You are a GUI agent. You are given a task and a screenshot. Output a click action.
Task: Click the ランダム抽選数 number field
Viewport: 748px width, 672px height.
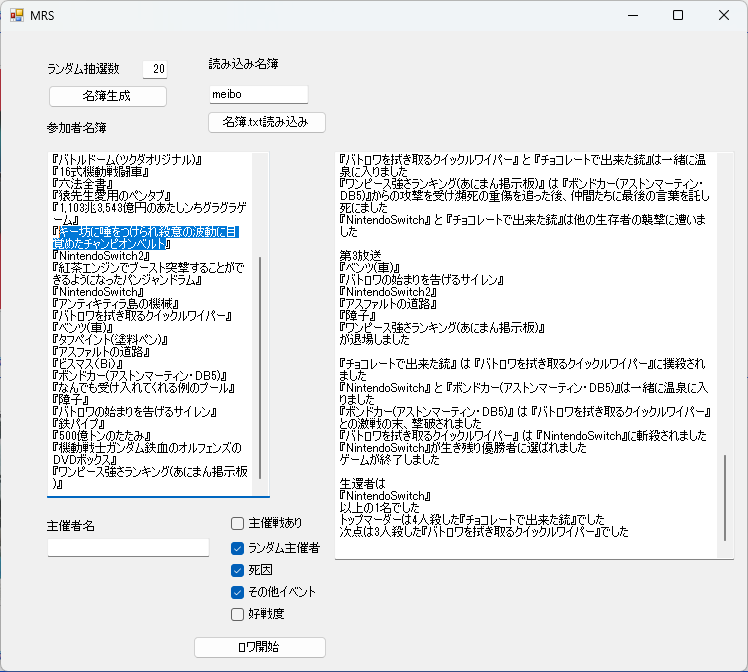(x=154, y=69)
